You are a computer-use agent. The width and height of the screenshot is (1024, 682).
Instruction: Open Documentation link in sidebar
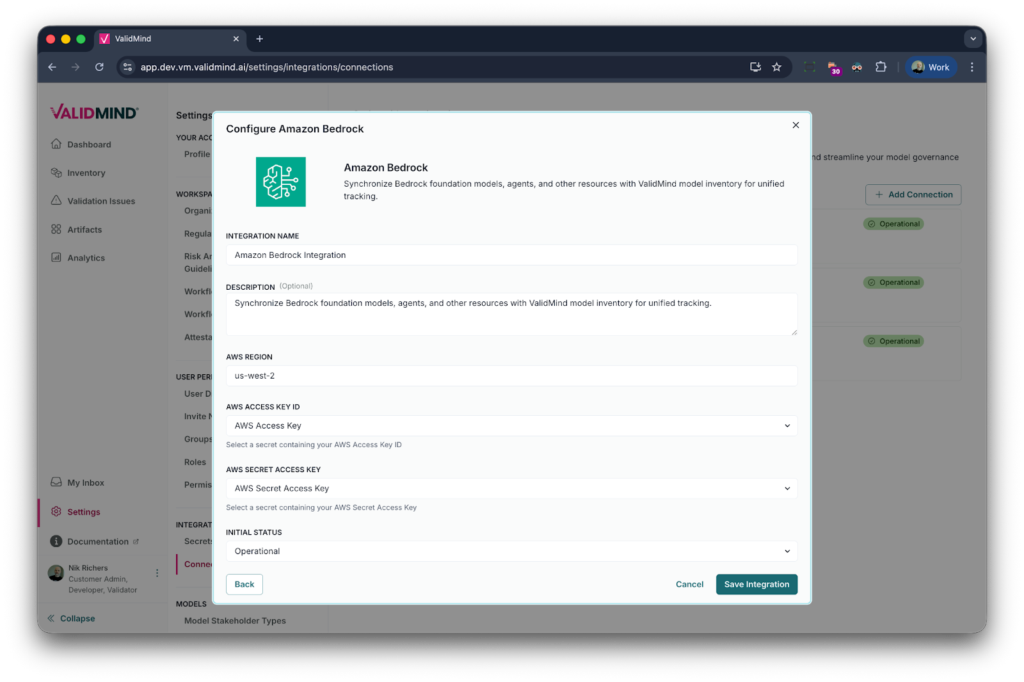point(97,542)
